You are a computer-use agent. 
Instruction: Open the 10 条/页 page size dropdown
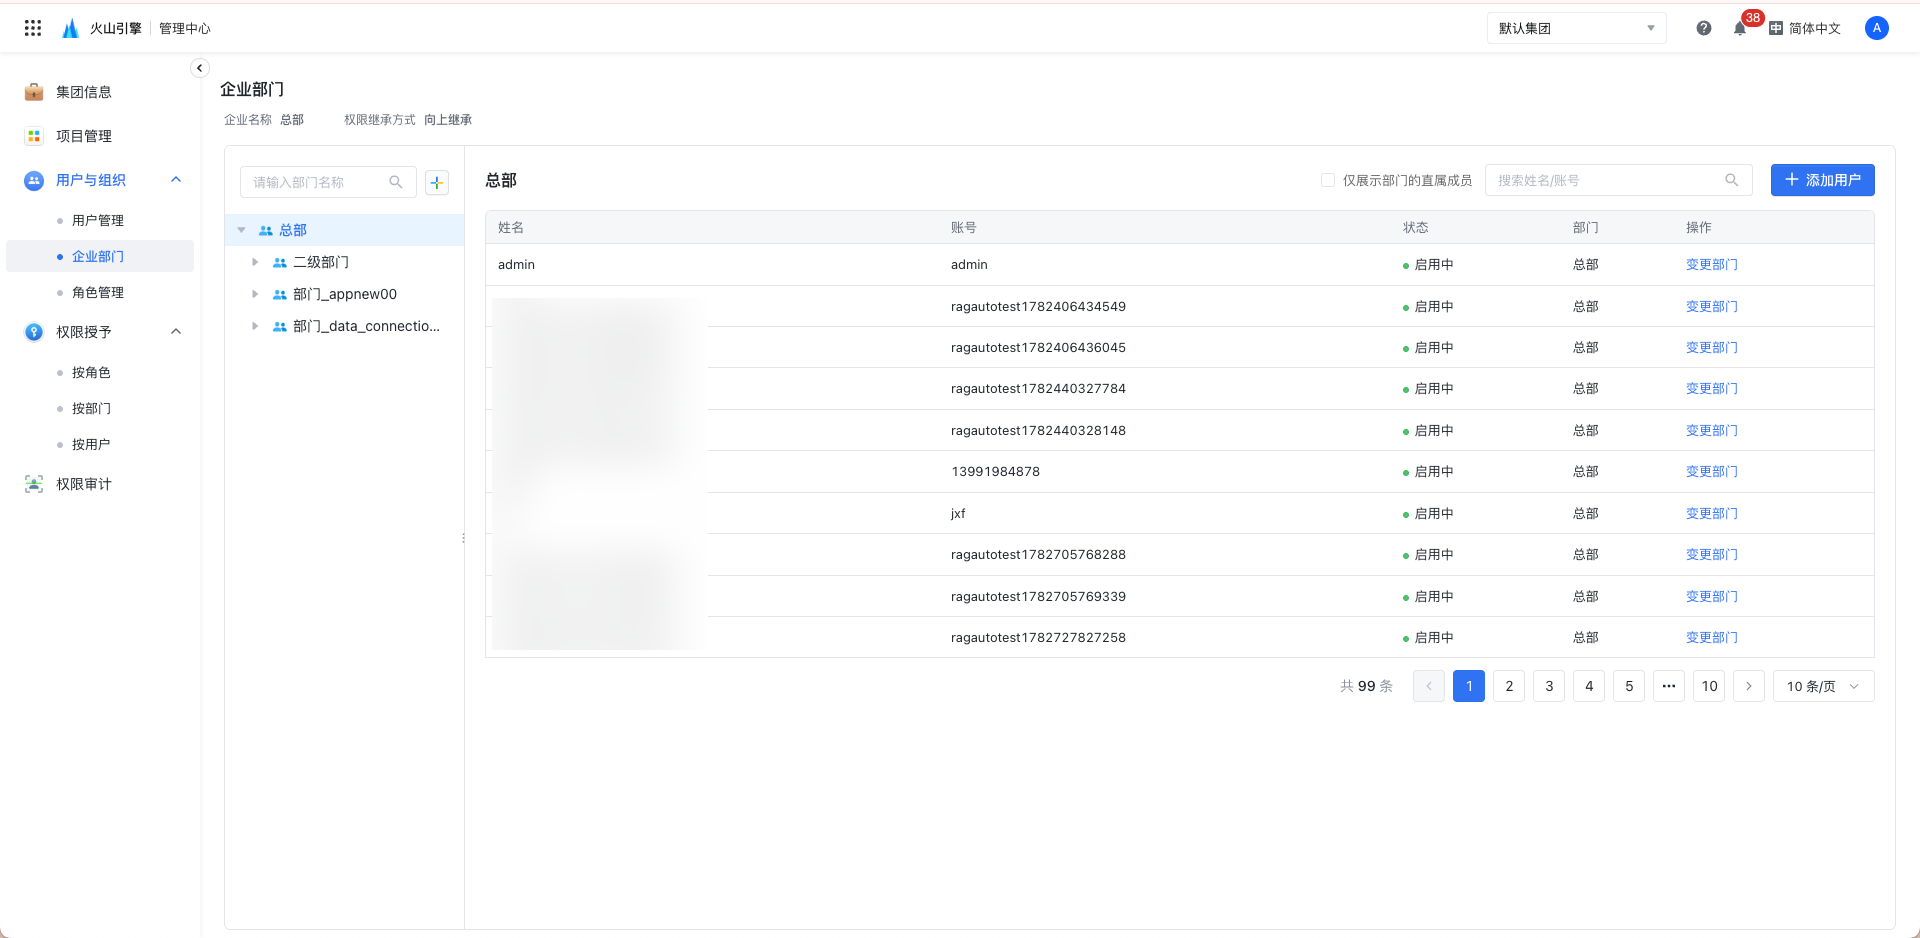1823,686
